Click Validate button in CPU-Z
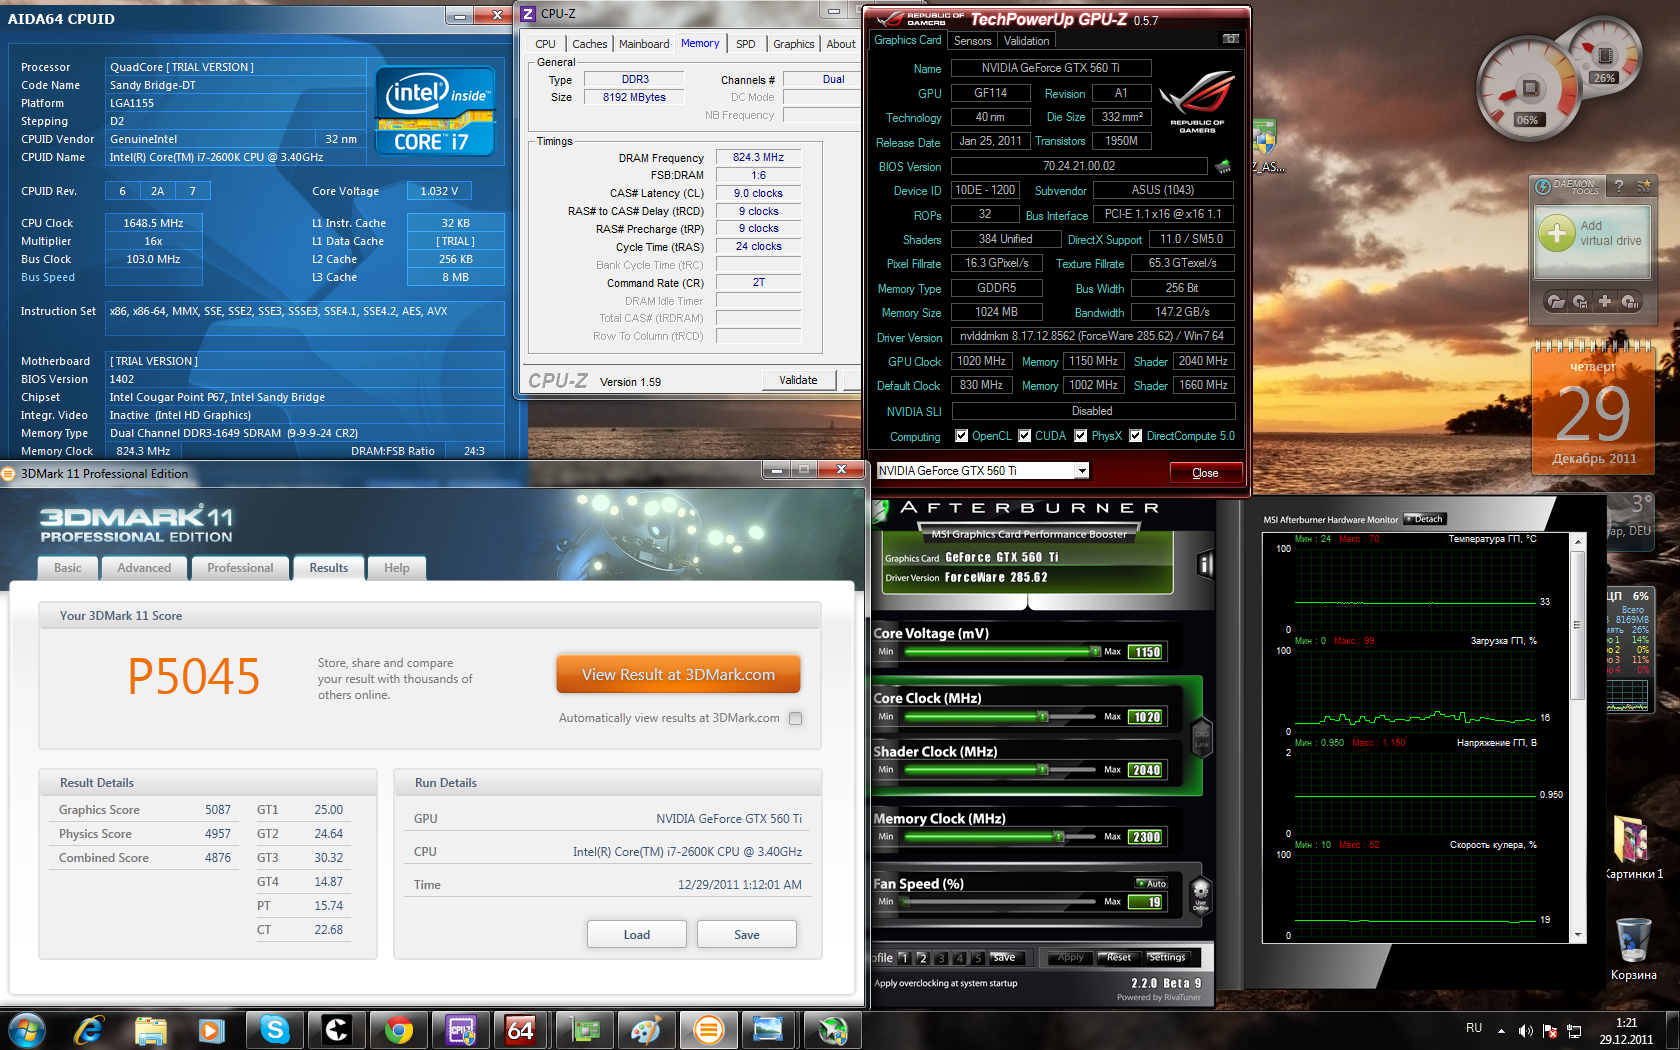This screenshot has height=1050, width=1680. [x=798, y=380]
